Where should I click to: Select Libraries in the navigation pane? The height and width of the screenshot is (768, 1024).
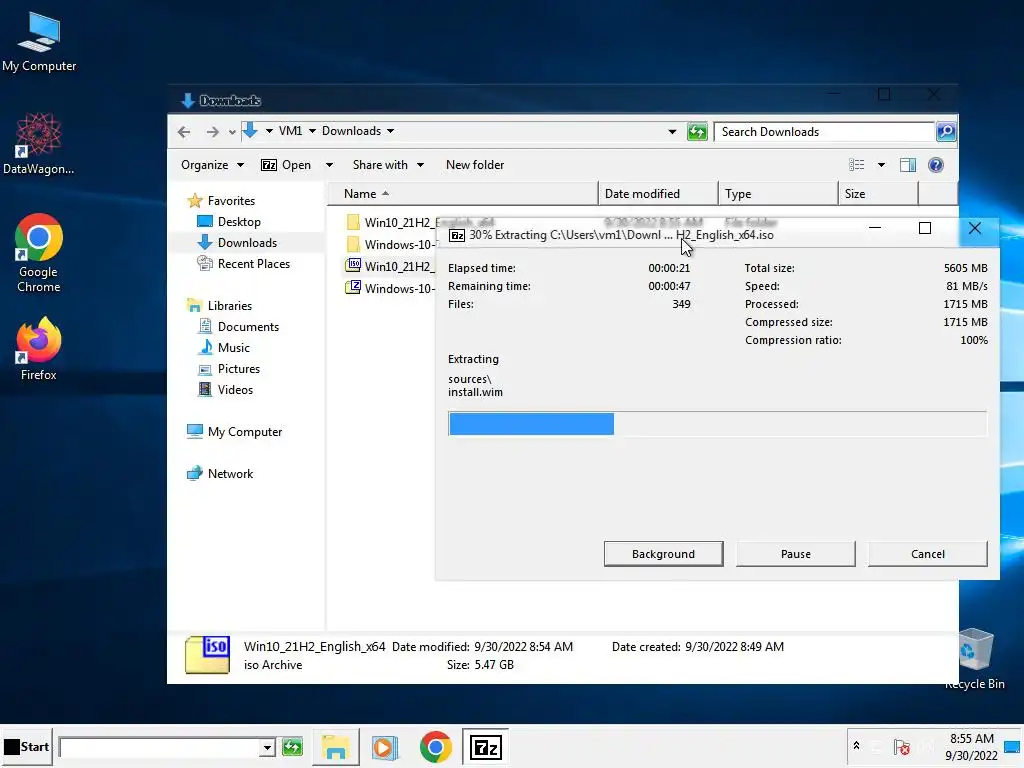[x=220, y=306]
